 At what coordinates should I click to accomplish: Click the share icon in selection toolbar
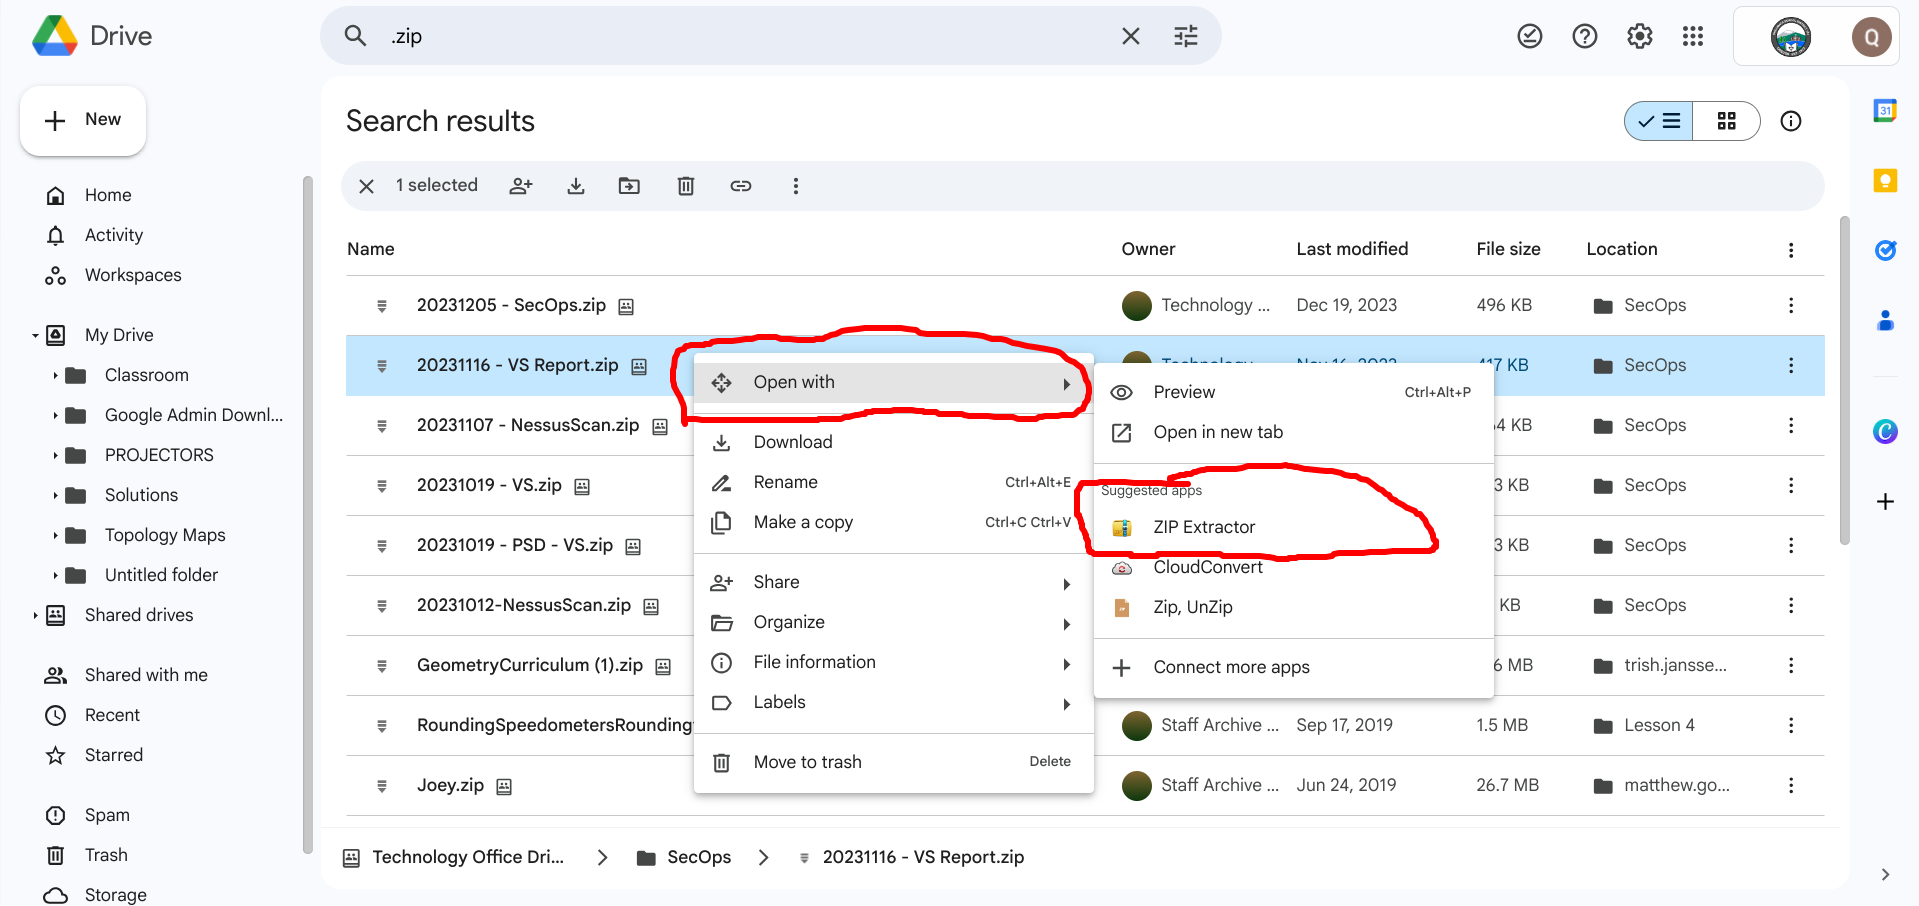tap(521, 186)
